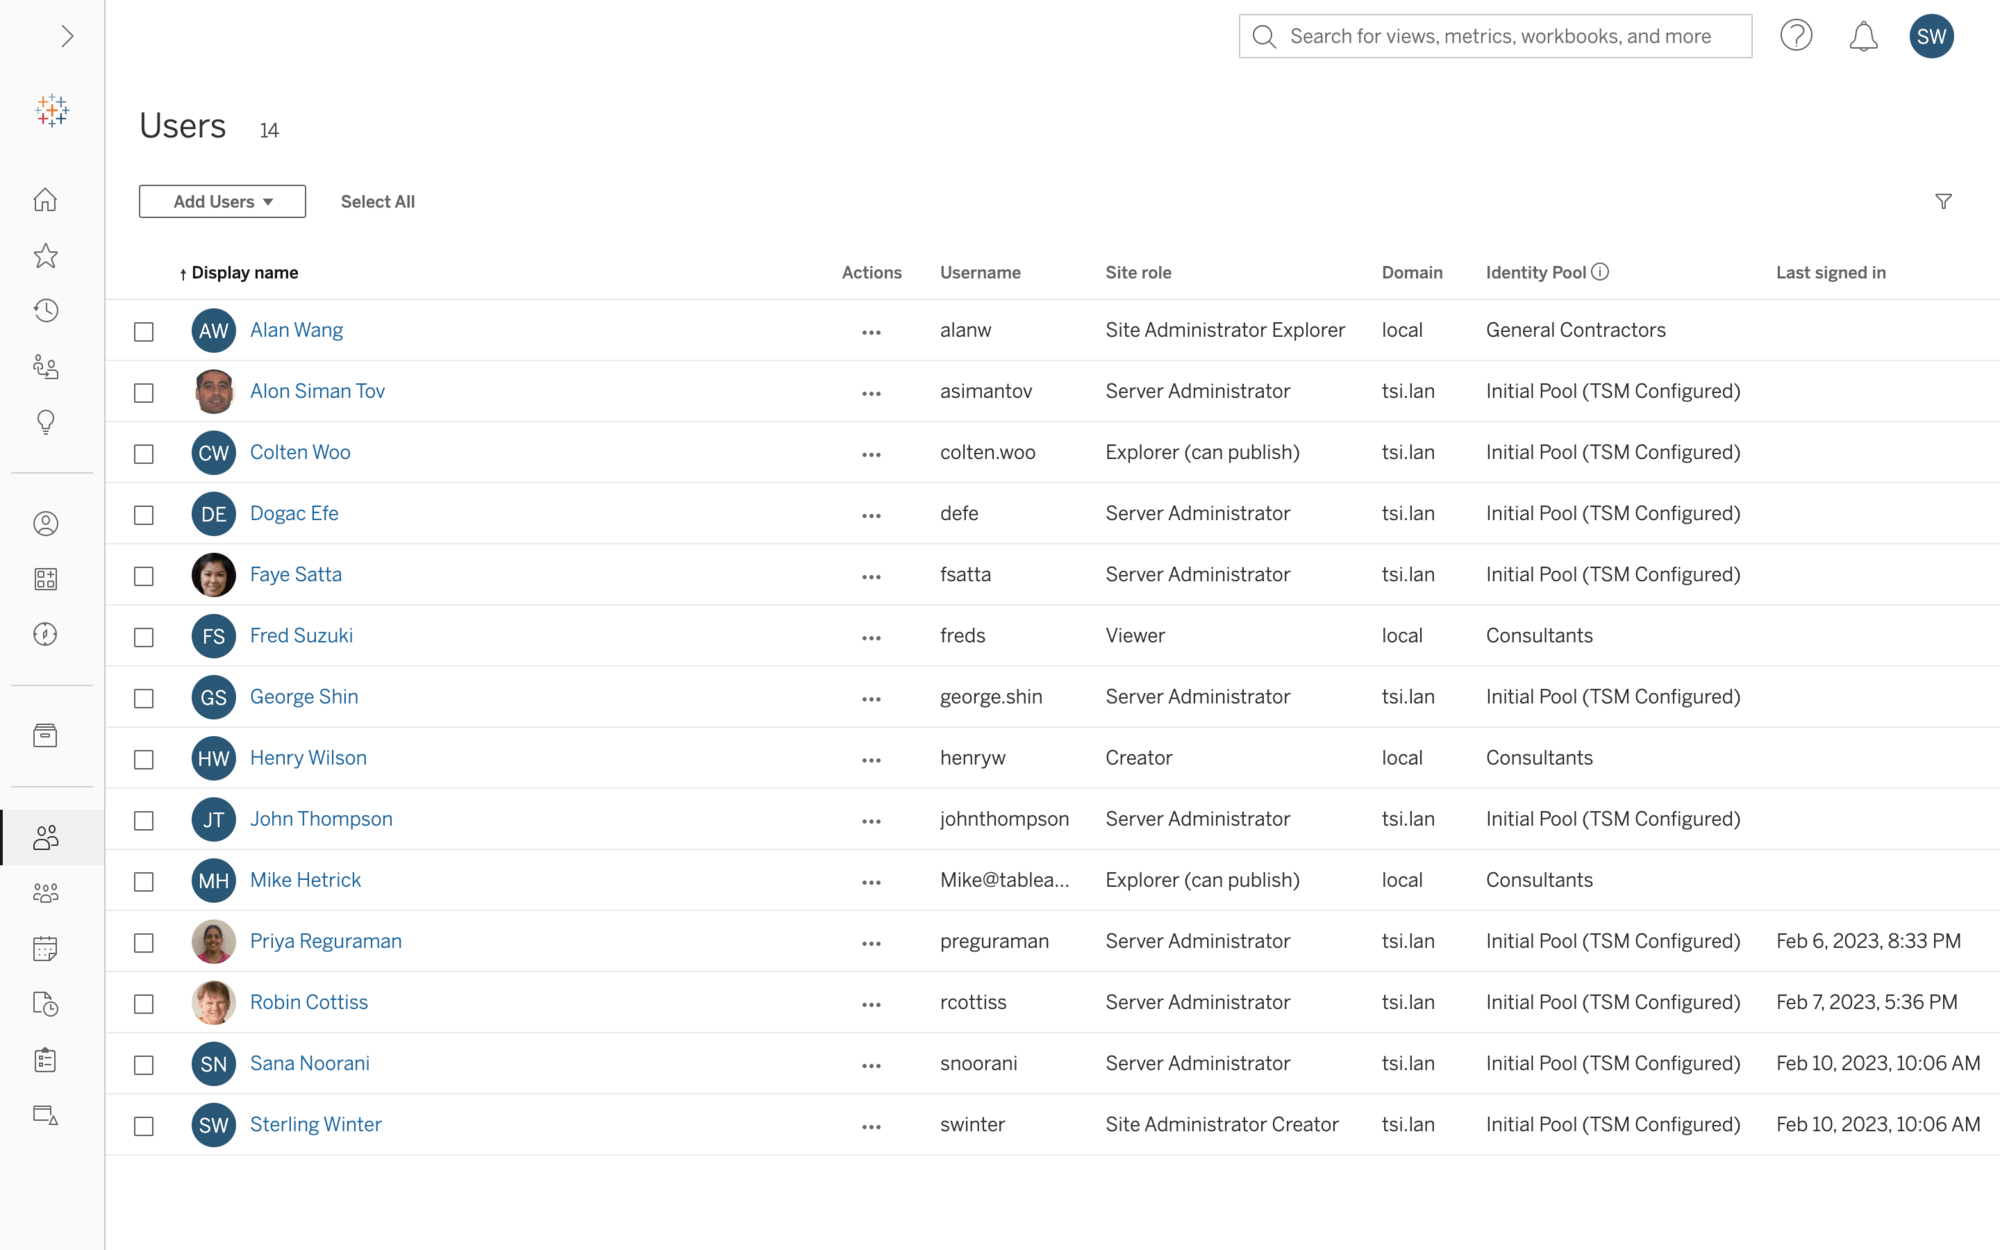Open the Groups icon in the sidebar
2000x1250 pixels.
click(x=46, y=893)
